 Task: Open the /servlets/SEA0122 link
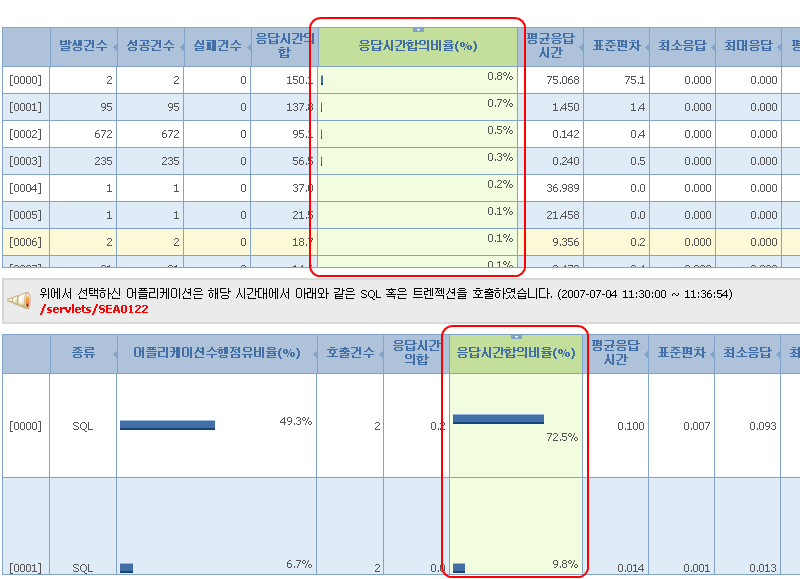coord(94,309)
